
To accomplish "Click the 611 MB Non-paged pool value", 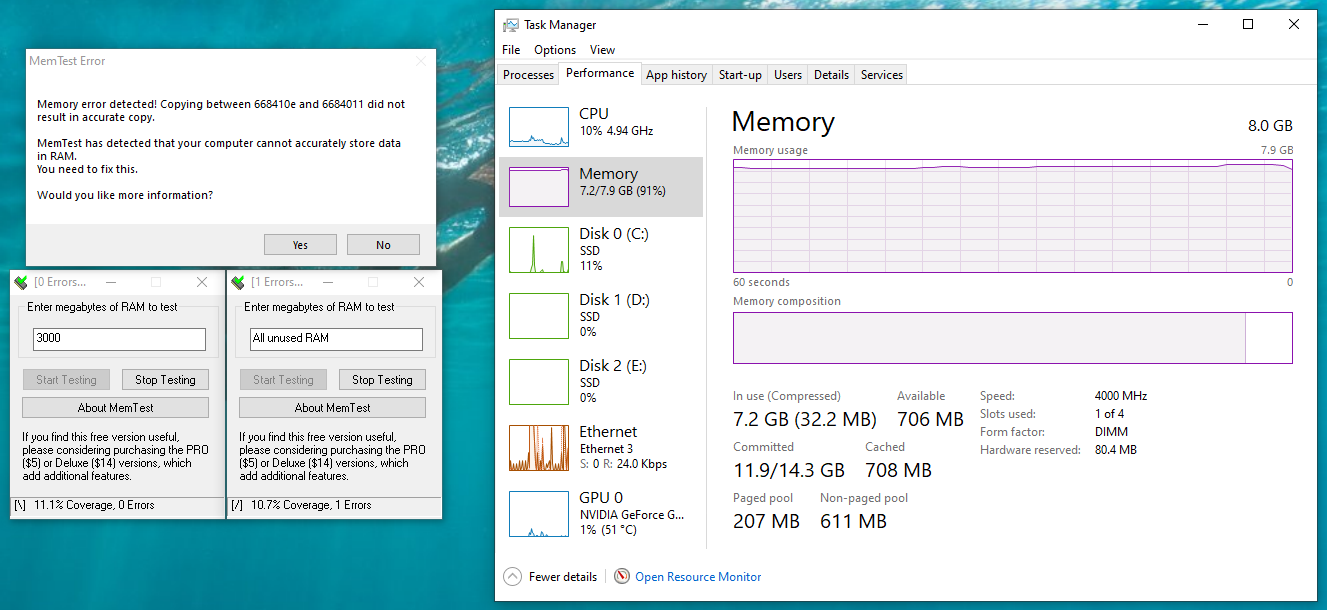I will click(x=853, y=521).
